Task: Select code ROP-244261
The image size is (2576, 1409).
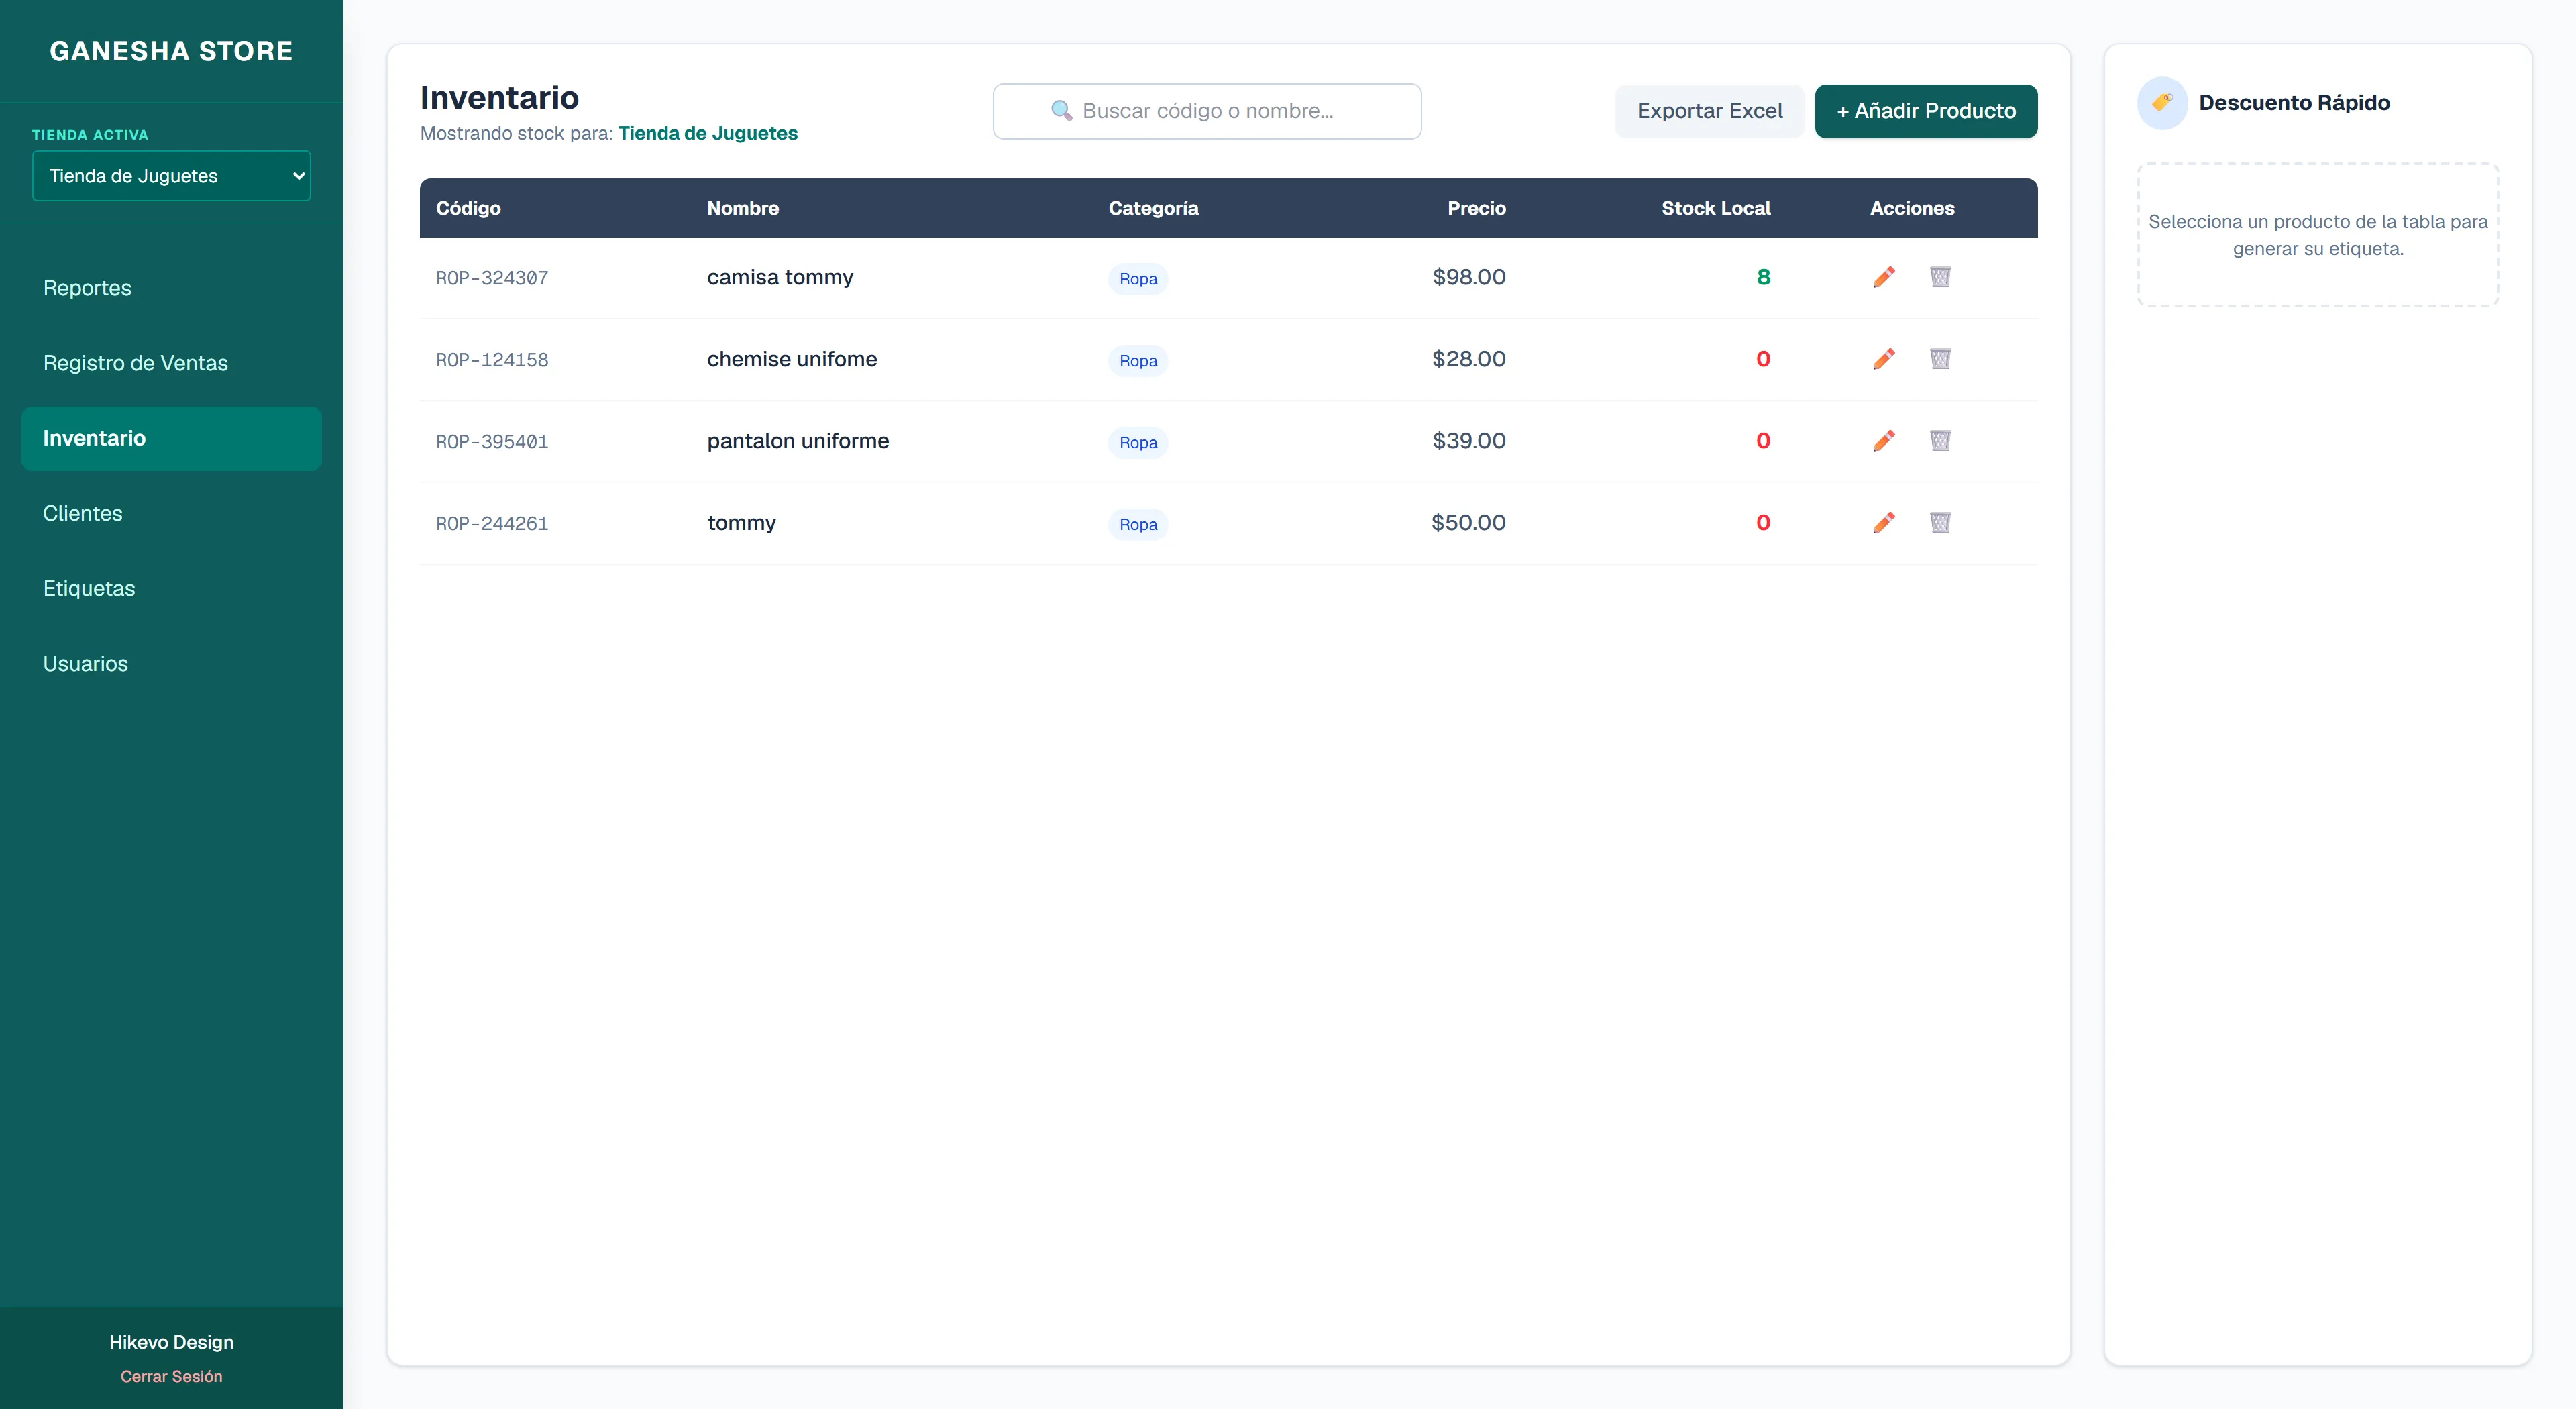Action: coord(492,524)
